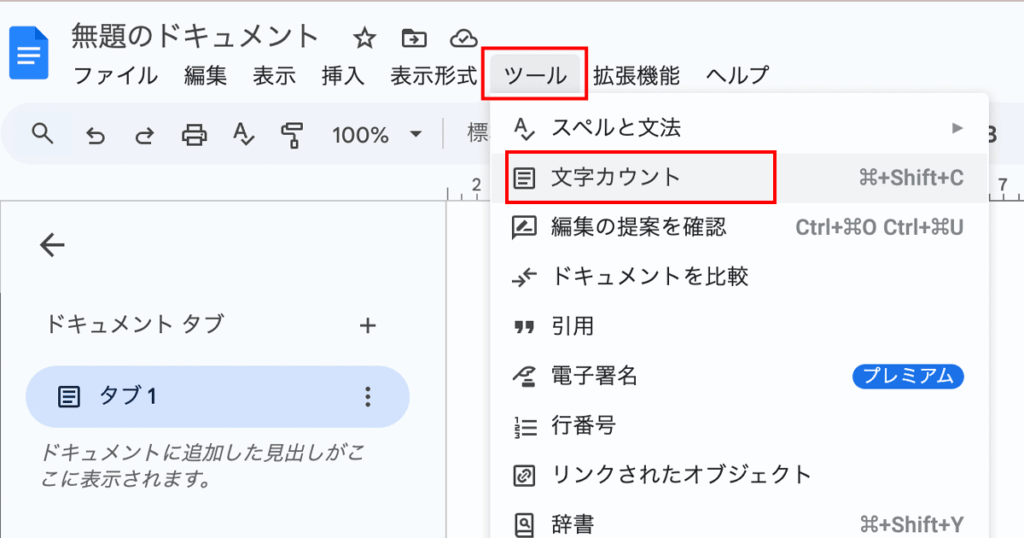This screenshot has width=1024, height=538.
Task: Open the 拡張機能 menu
Action: point(636,75)
